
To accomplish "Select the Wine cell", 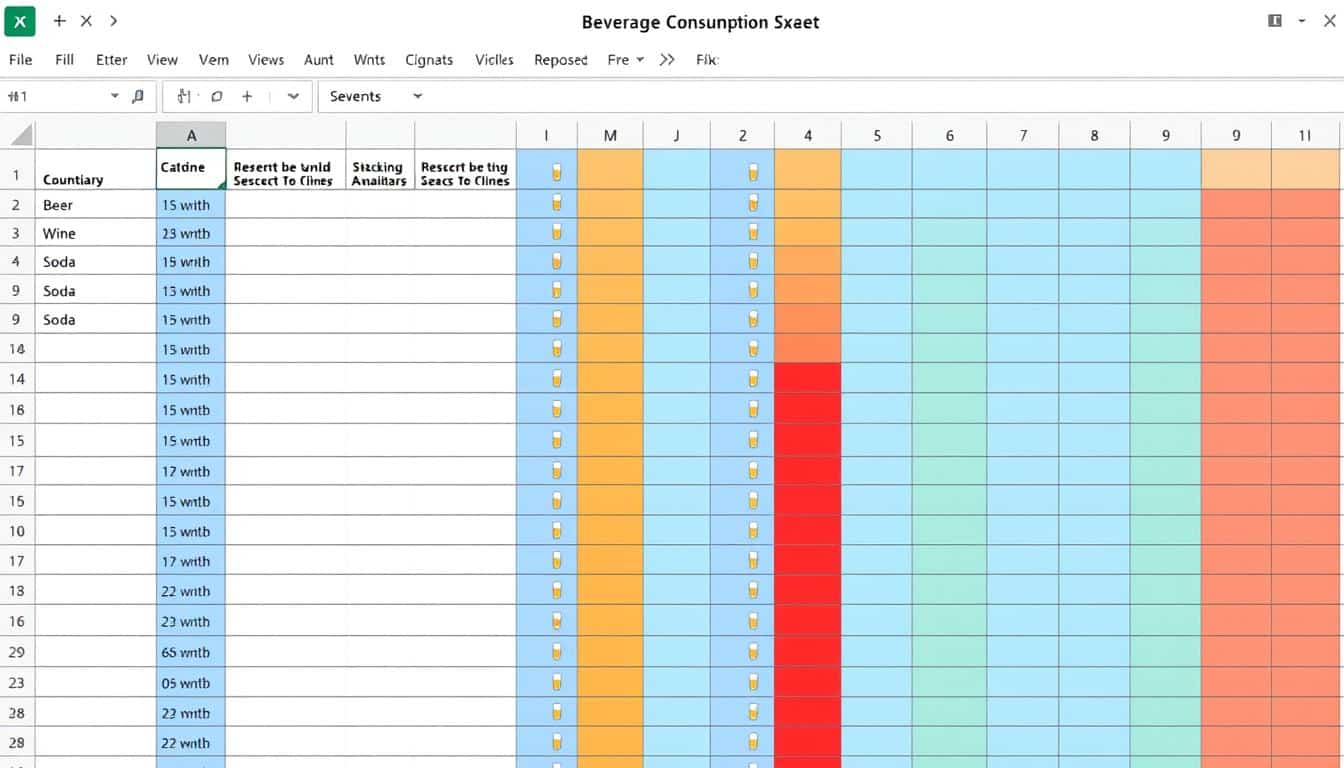I will (95, 233).
